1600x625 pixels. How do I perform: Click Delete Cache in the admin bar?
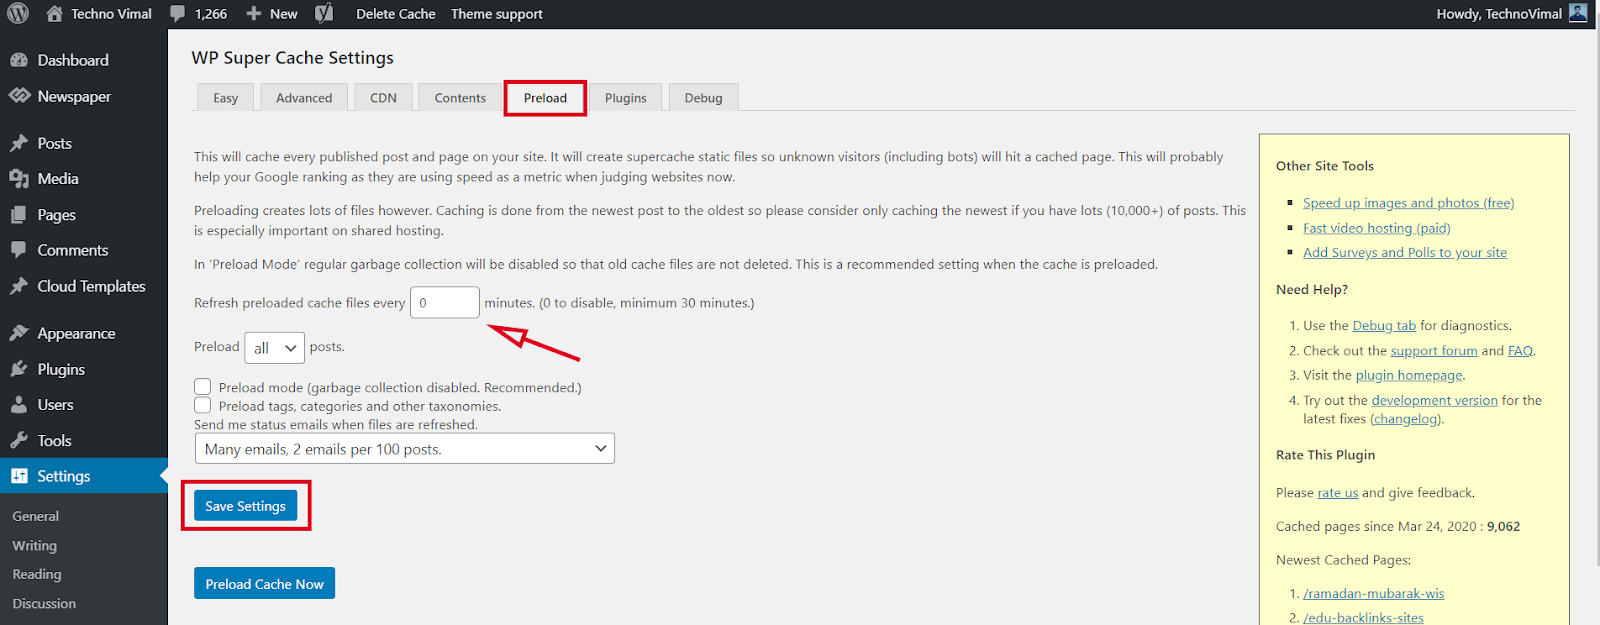point(396,14)
